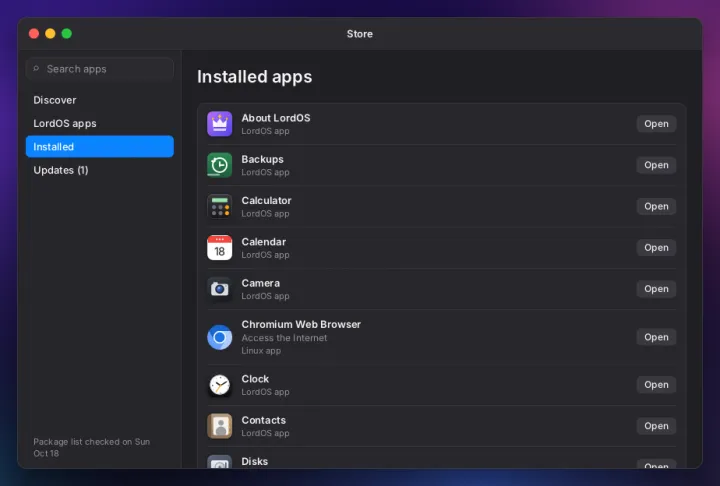This screenshot has height=486, width=720.
Task: Show Updates (1) section
Action: point(100,170)
